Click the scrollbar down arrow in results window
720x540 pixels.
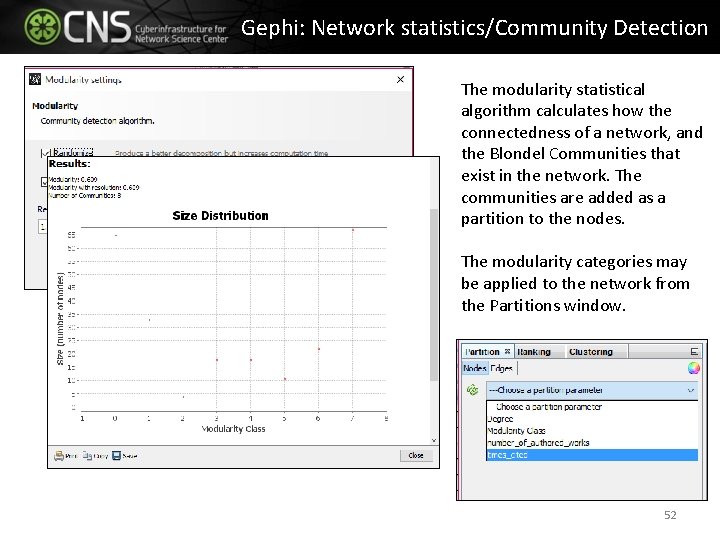(434, 440)
